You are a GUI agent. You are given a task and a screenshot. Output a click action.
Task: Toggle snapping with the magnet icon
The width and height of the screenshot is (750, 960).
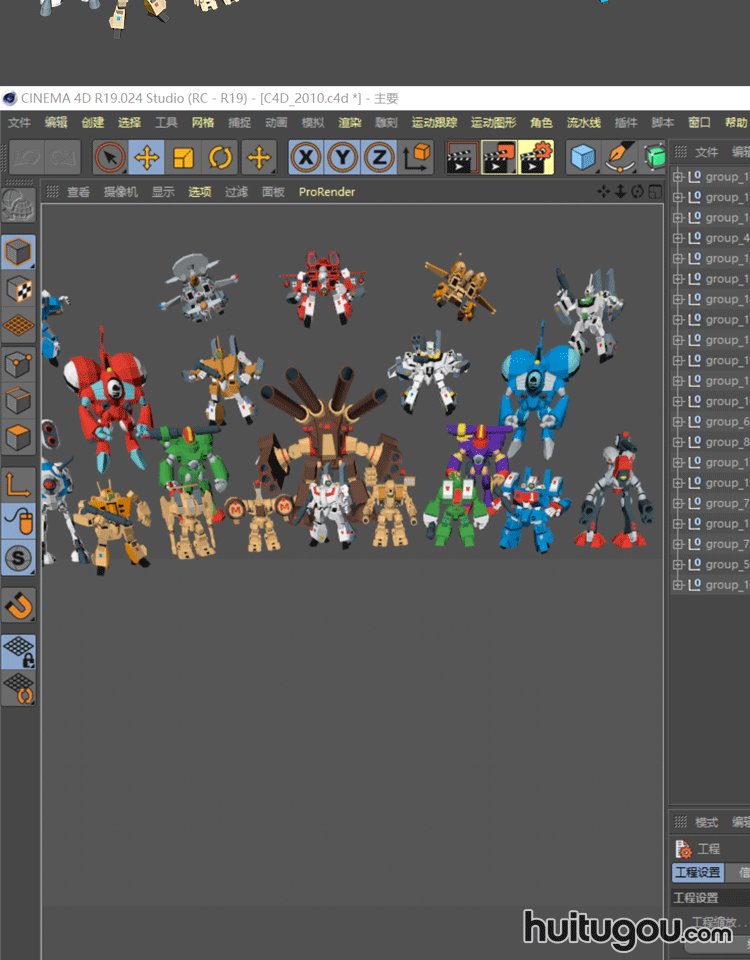coord(19,604)
